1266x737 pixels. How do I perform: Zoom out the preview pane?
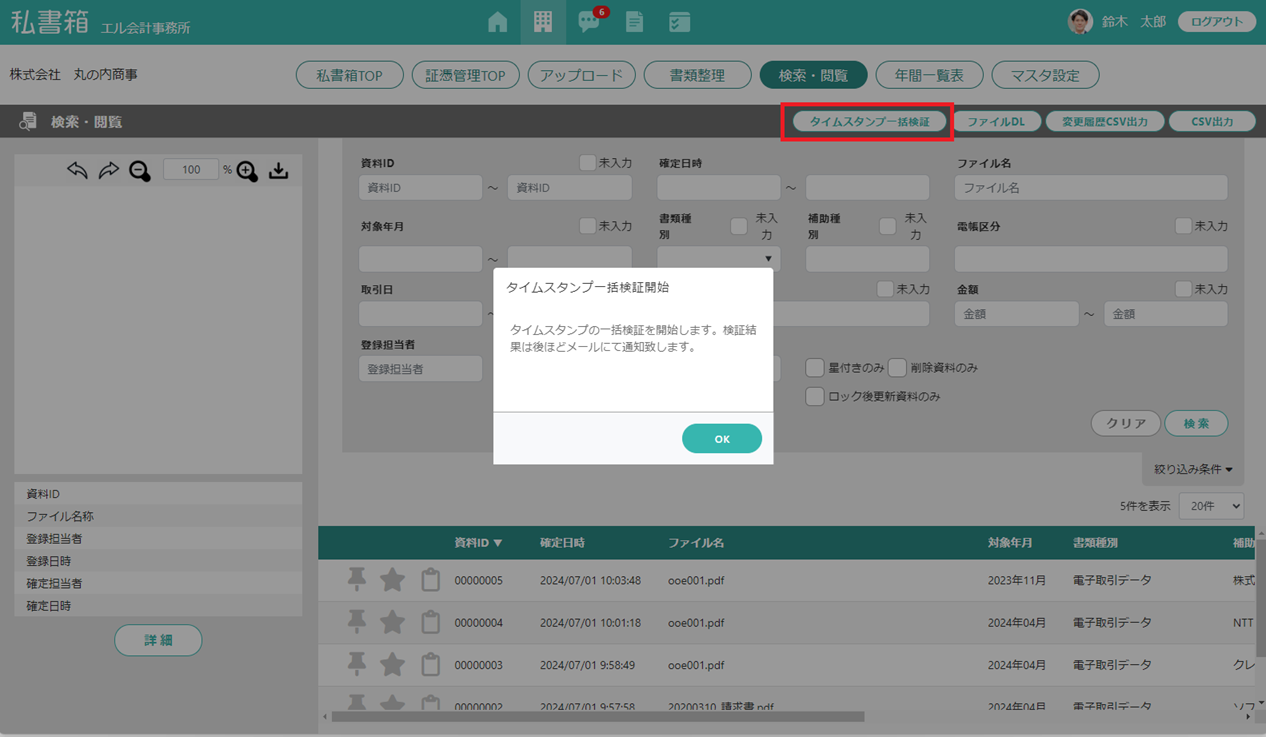pyautogui.click(x=140, y=171)
